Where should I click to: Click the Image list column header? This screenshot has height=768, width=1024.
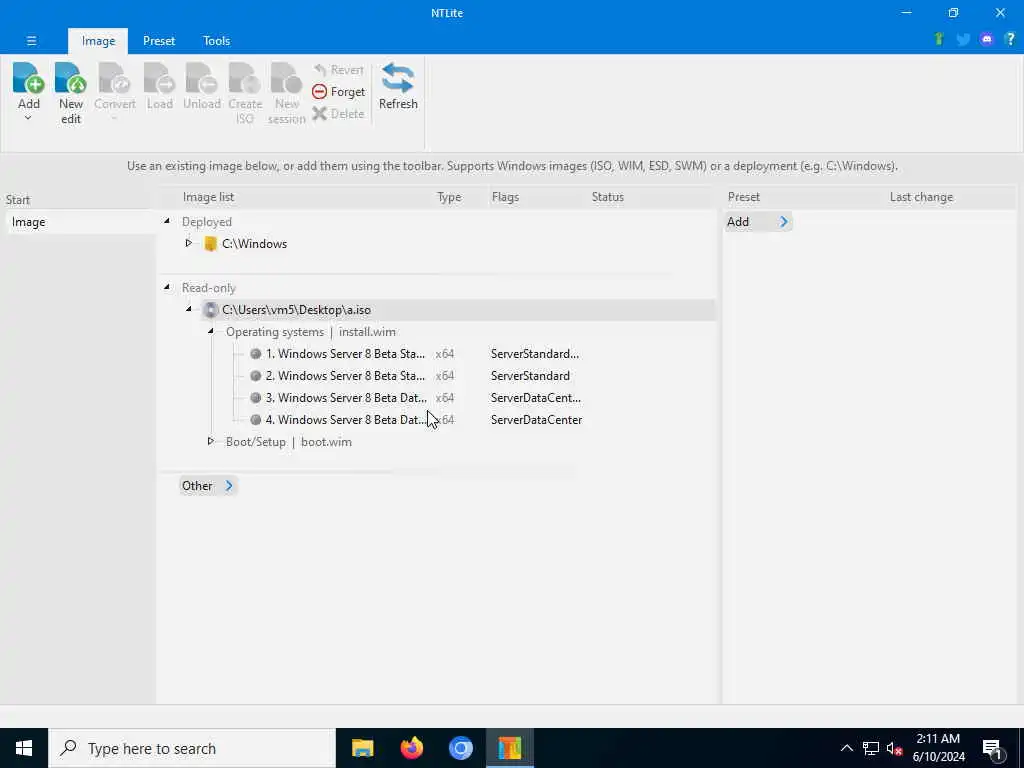[x=208, y=197]
